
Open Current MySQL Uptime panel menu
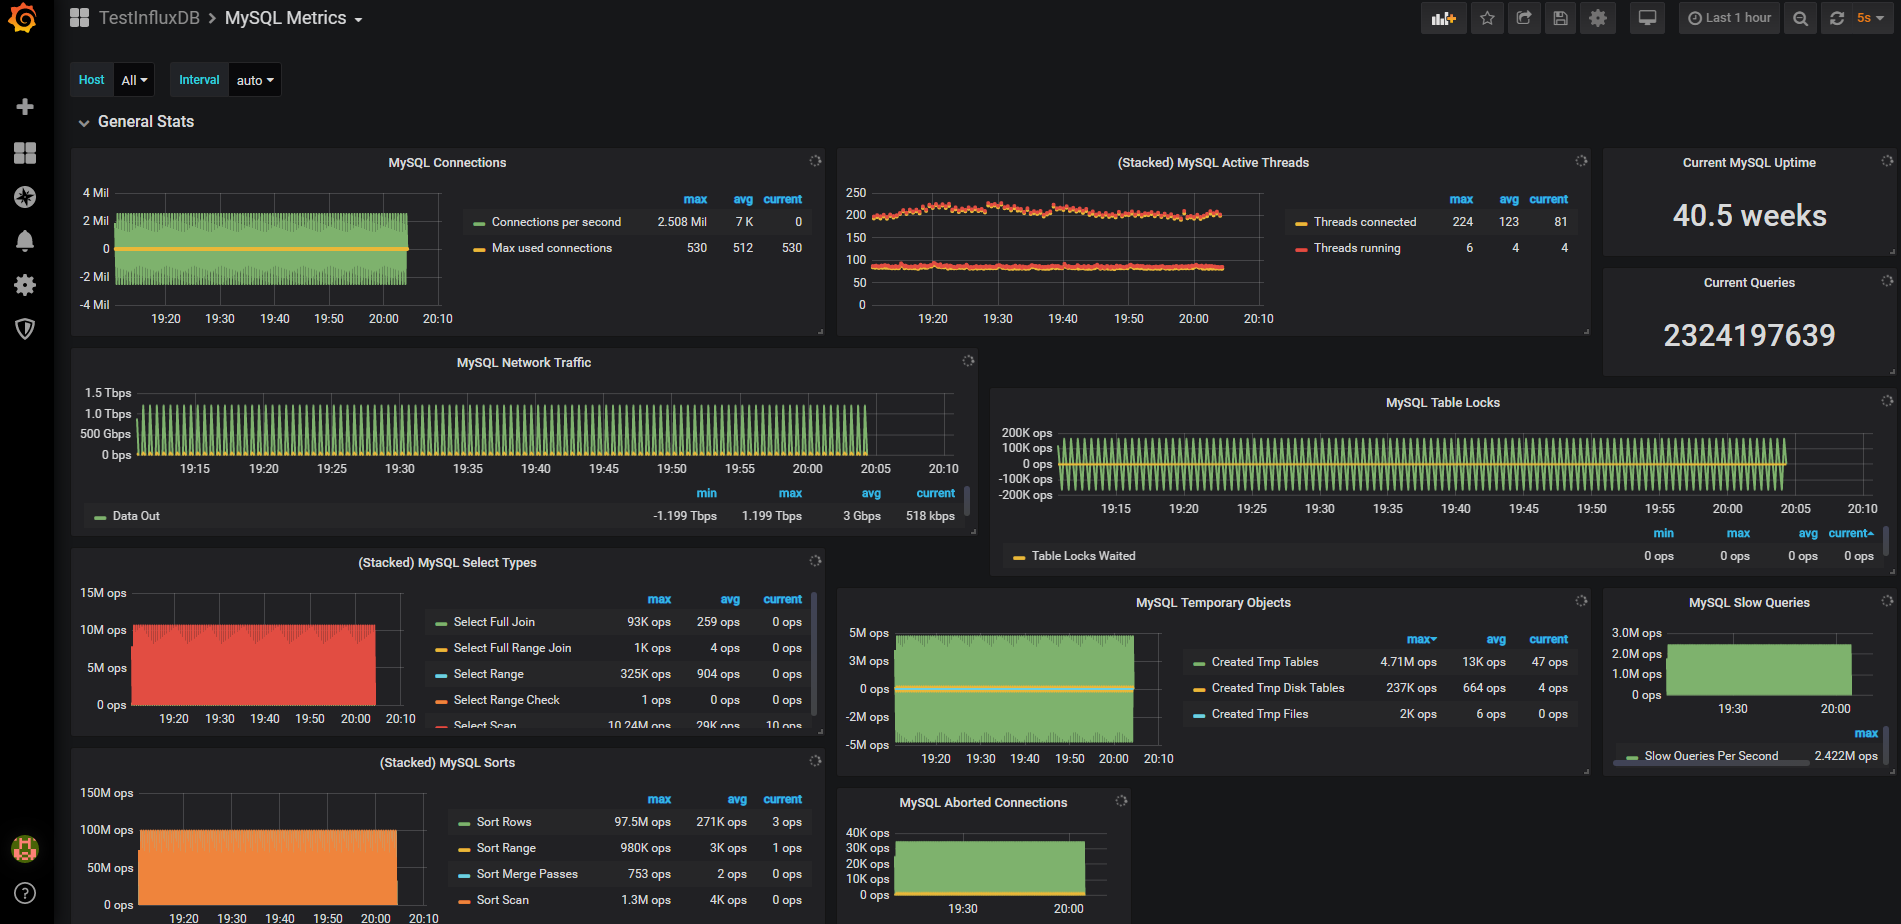pyautogui.click(x=1749, y=163)
